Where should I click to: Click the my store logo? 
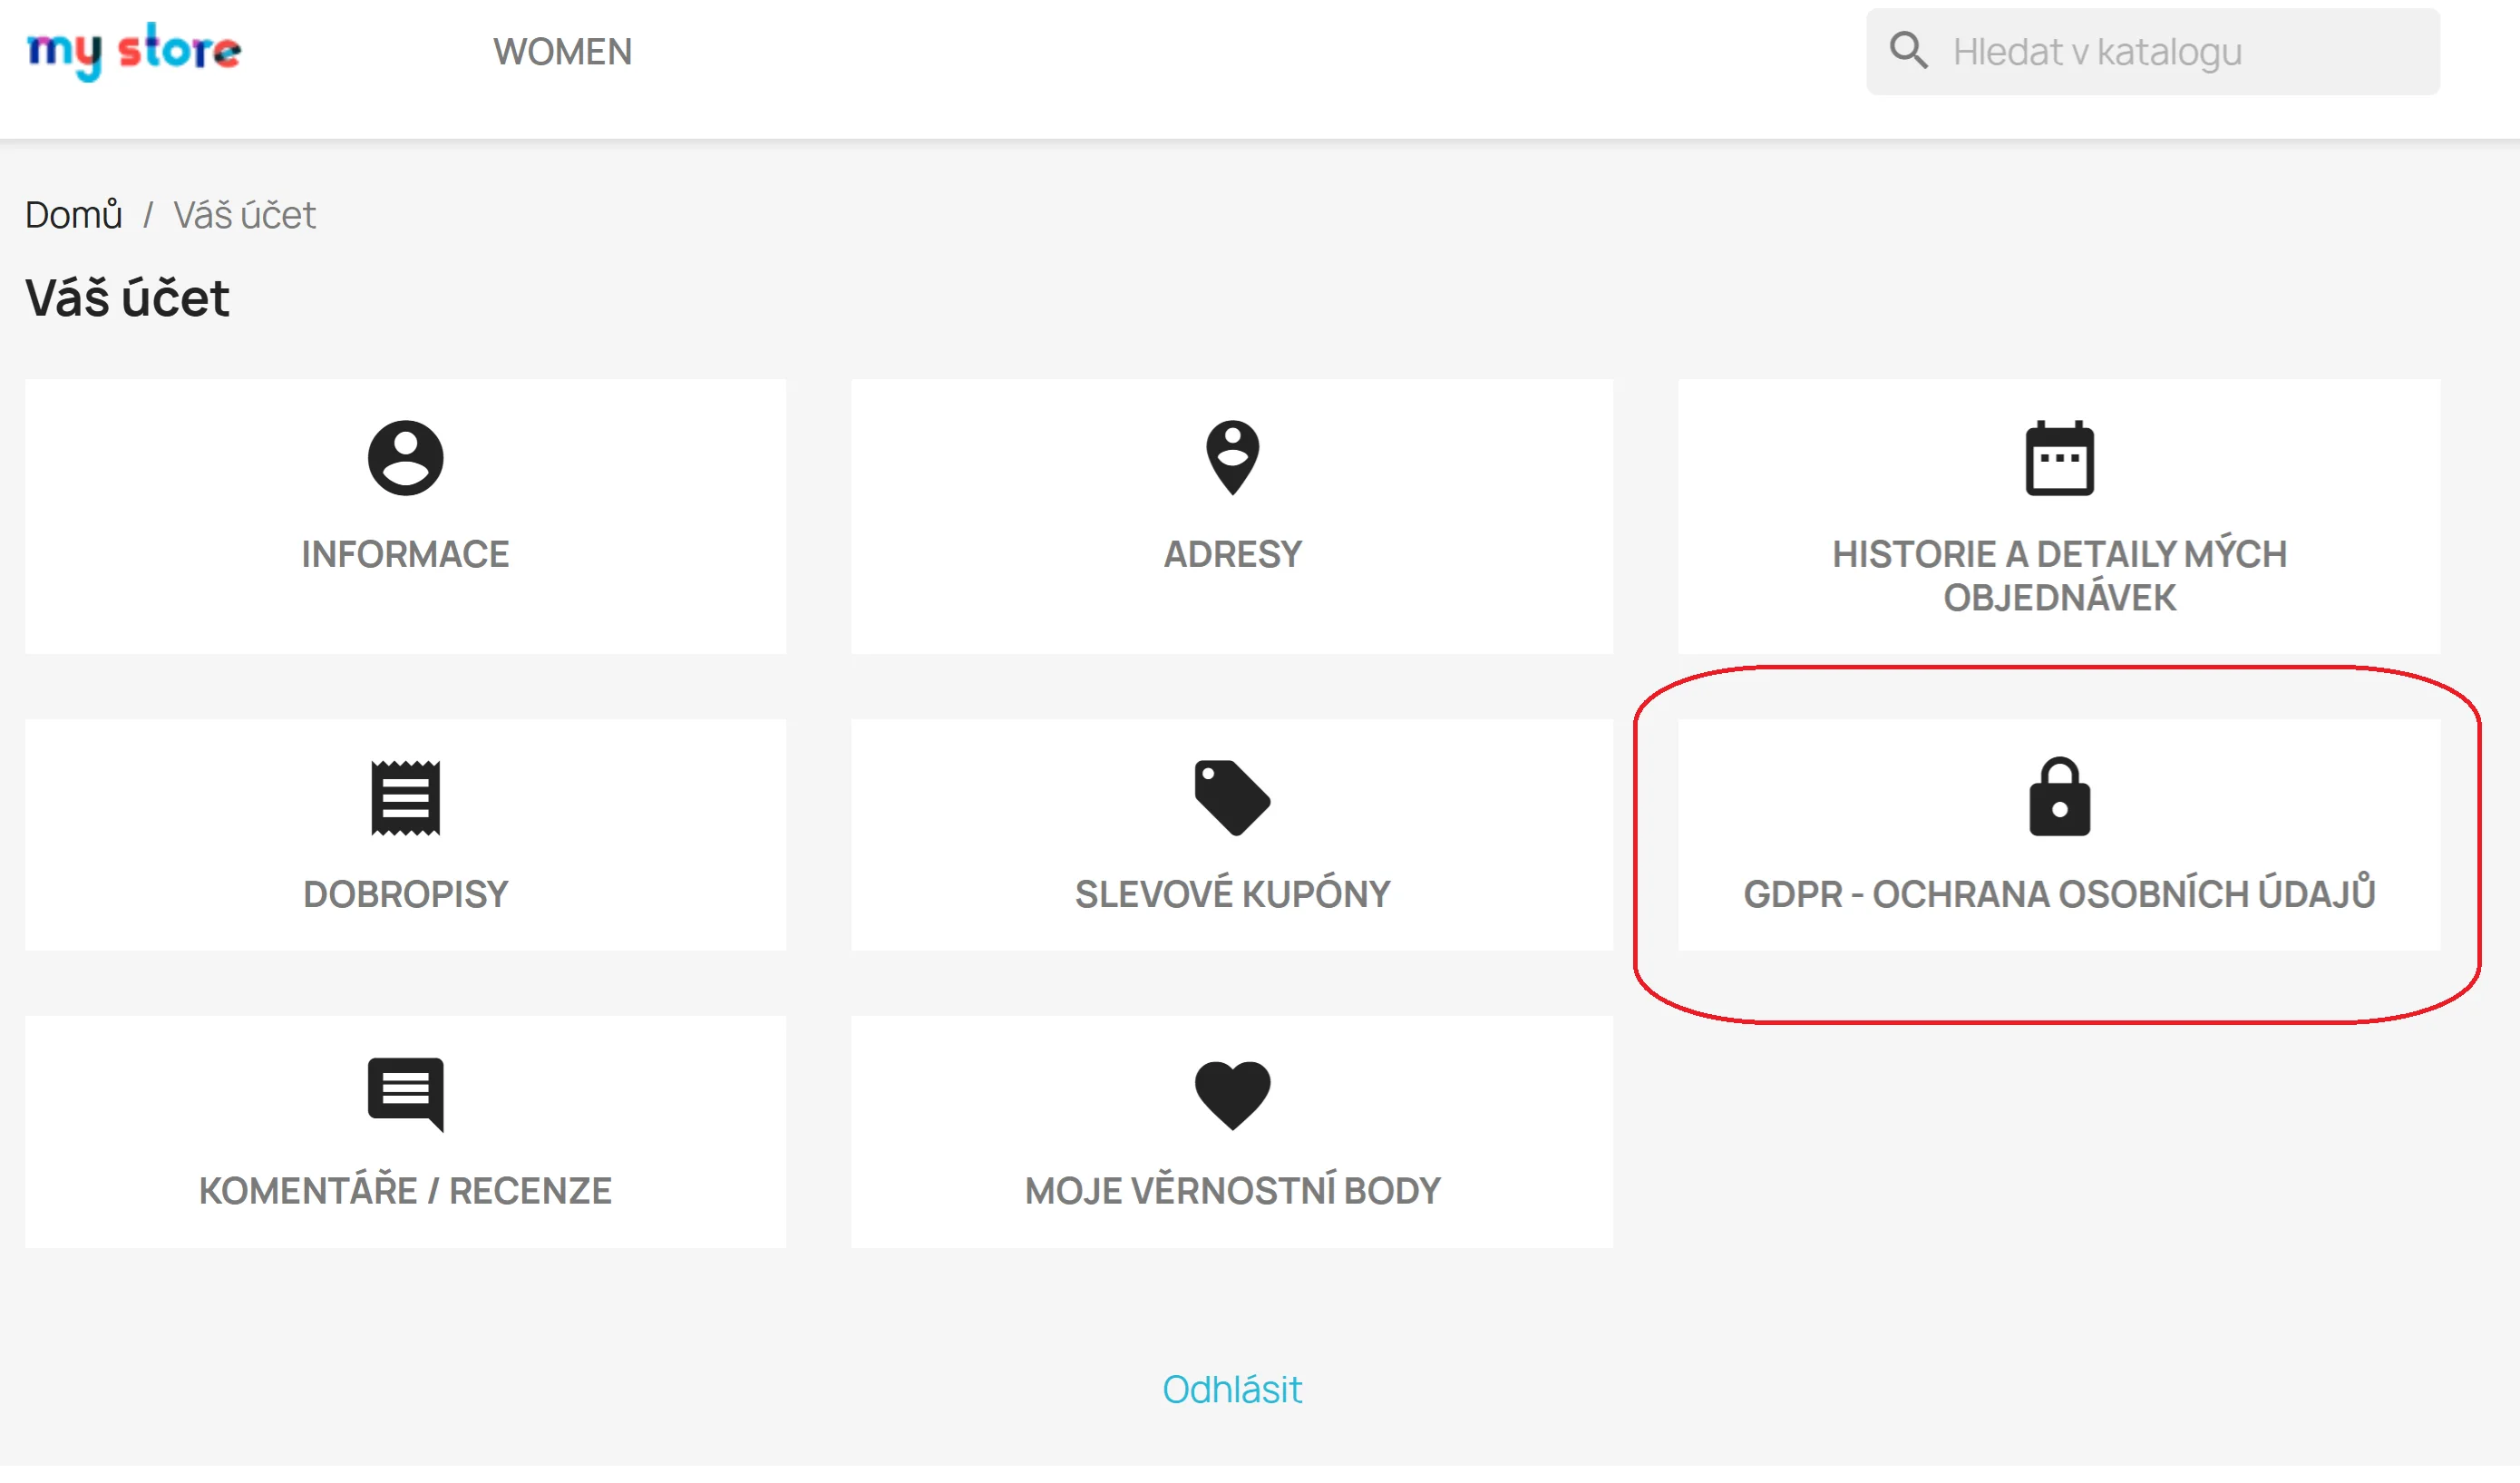pyautogui.click(x=134, y=50)
